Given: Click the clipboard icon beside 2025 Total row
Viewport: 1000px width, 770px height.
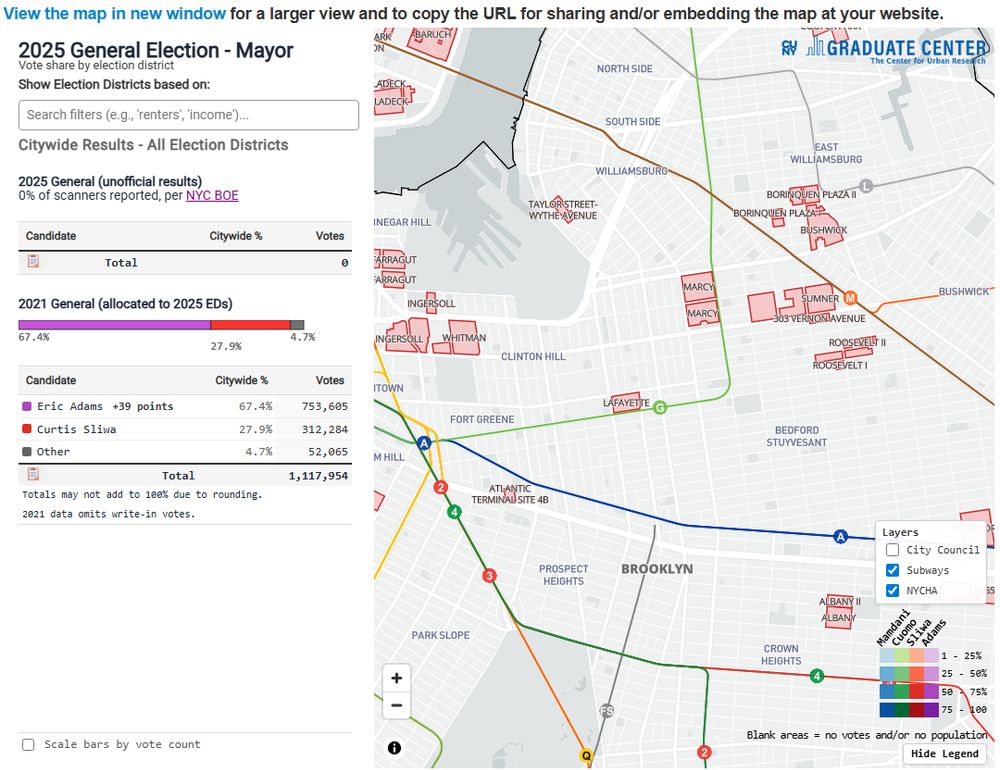Looking at the screenshot, I should pos(32,261).
